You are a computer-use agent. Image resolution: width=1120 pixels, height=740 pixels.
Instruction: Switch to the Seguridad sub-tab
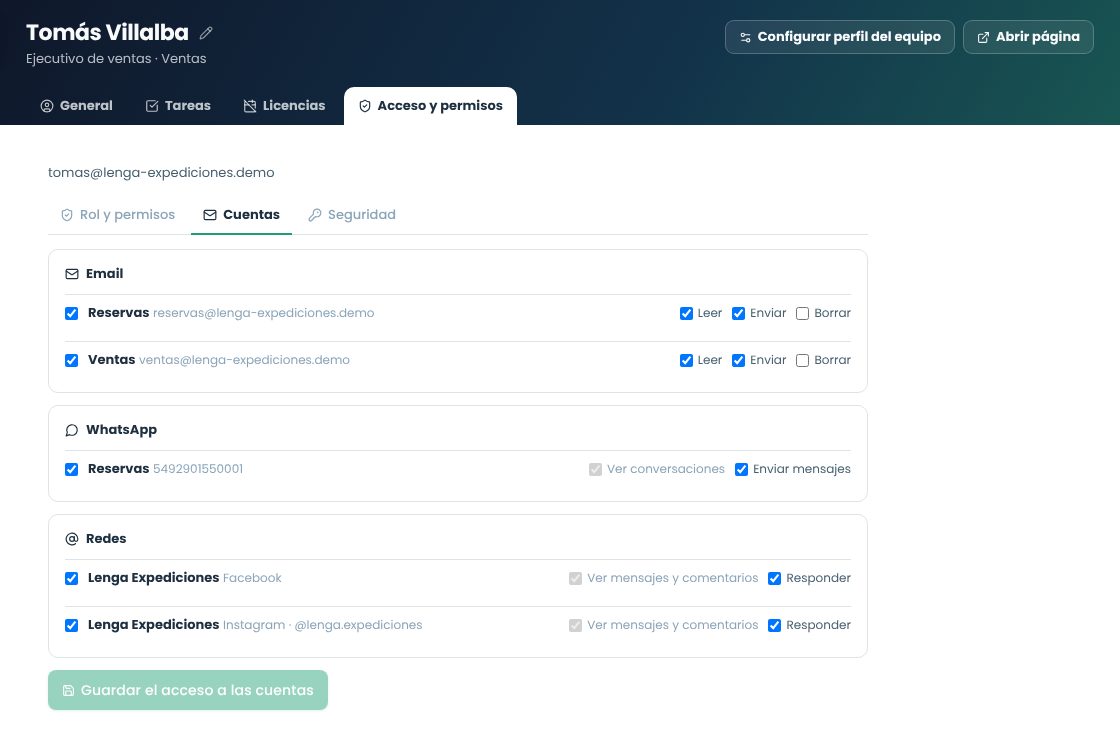tap(351, 215)
